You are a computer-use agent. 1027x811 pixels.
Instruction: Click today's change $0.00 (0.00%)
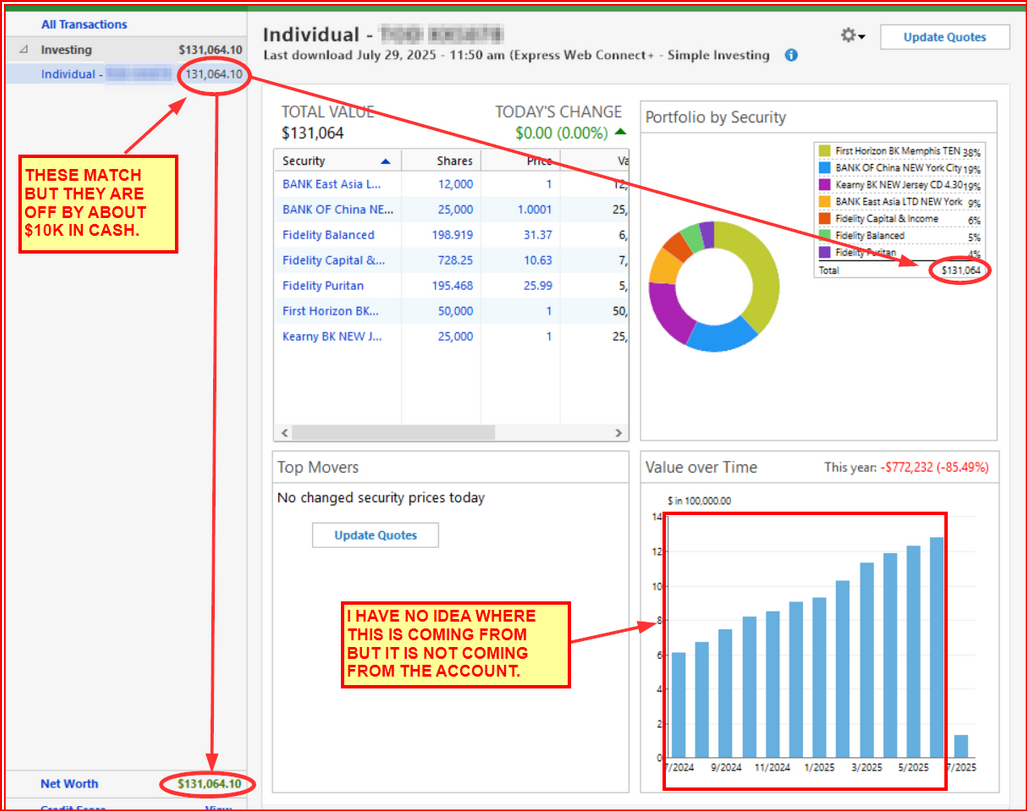tap(561, 133)
